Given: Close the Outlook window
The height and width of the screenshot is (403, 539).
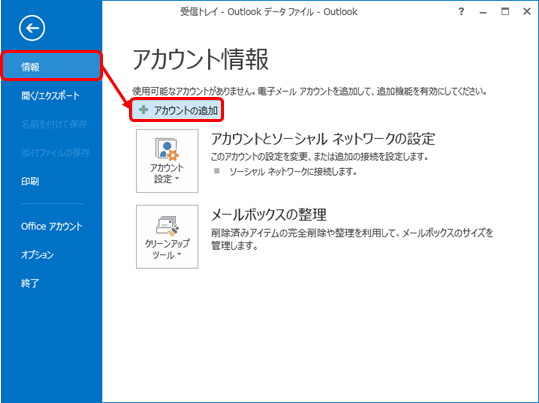Looking at the screenshot, I should pos(527,12).
